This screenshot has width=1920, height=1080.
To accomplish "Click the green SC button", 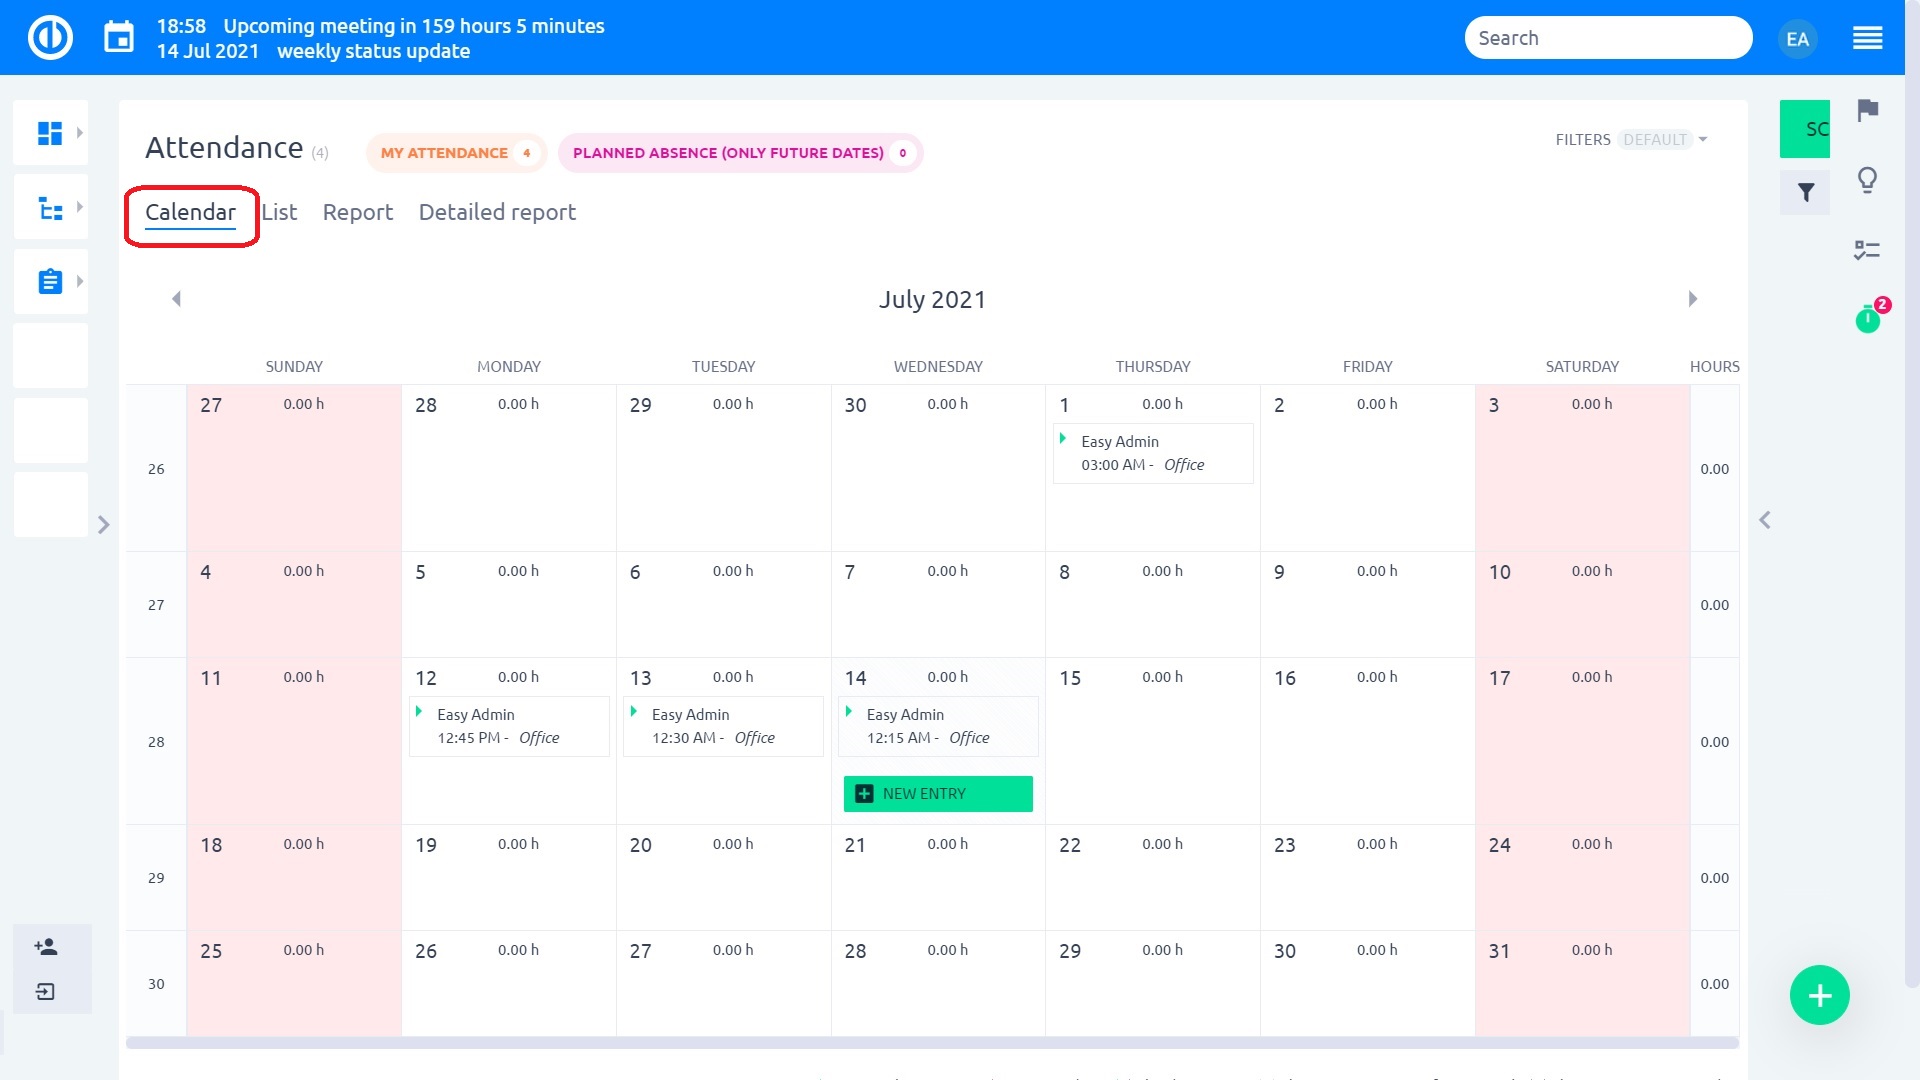I will click(x=1805, y=129).
